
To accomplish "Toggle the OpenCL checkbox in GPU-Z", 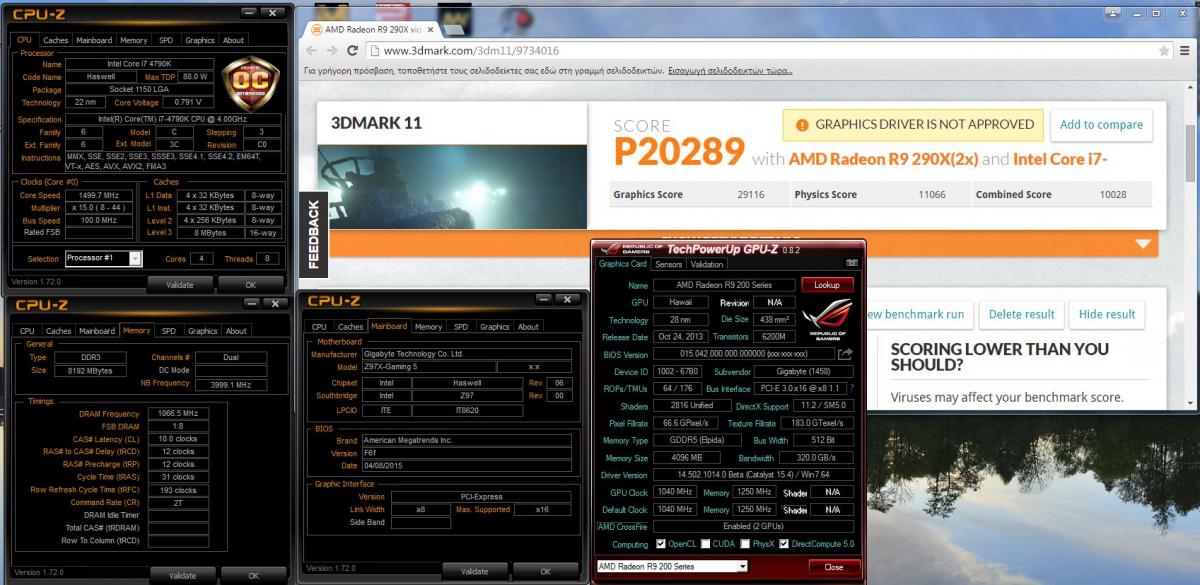I will click(x=660, y=544).
